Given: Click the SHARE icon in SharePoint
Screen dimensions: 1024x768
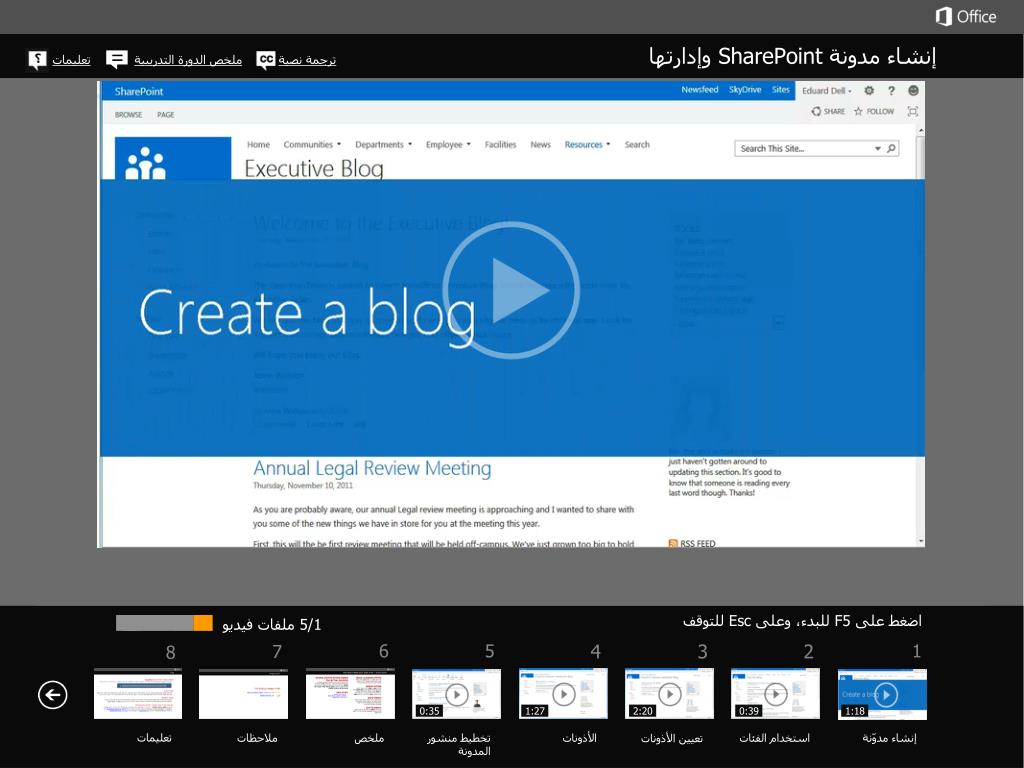Looking at the screenshot, I should 828,112.
